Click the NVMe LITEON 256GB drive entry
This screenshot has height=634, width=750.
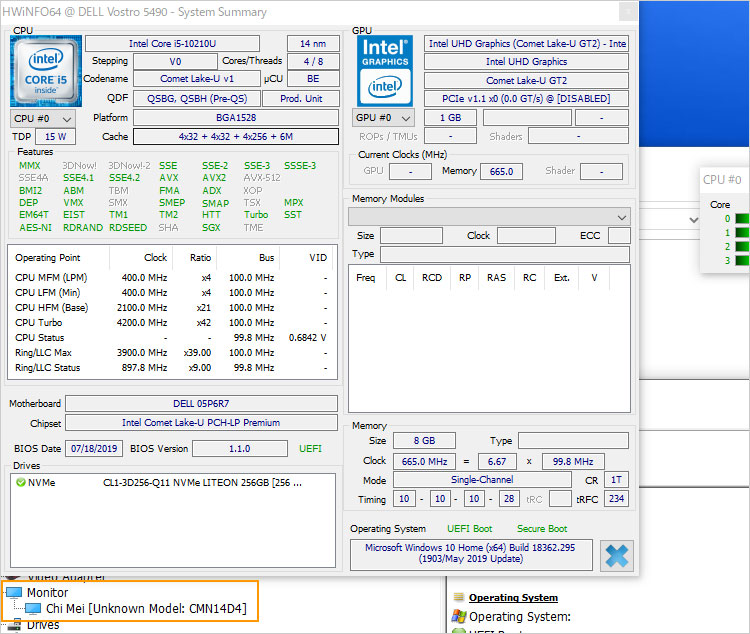(173, 482)
